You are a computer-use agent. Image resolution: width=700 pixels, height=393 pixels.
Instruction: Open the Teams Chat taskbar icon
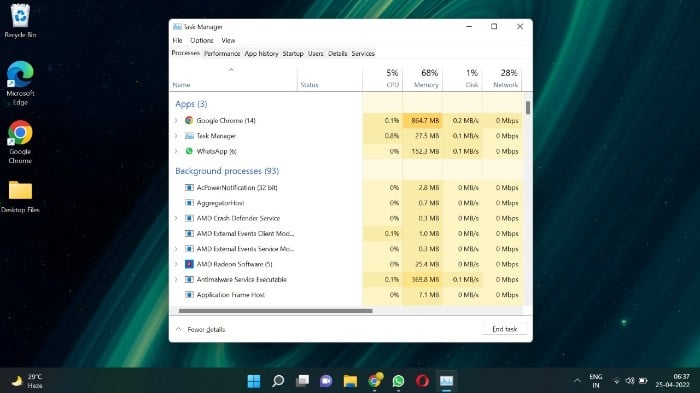point(326,381)
